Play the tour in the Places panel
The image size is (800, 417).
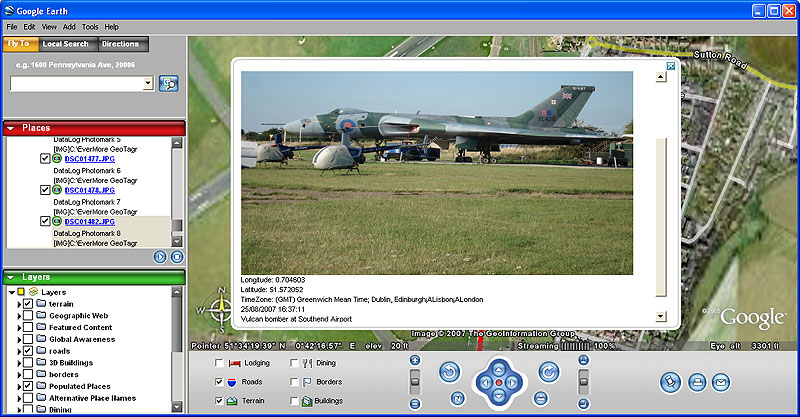[x=160, y=257]
